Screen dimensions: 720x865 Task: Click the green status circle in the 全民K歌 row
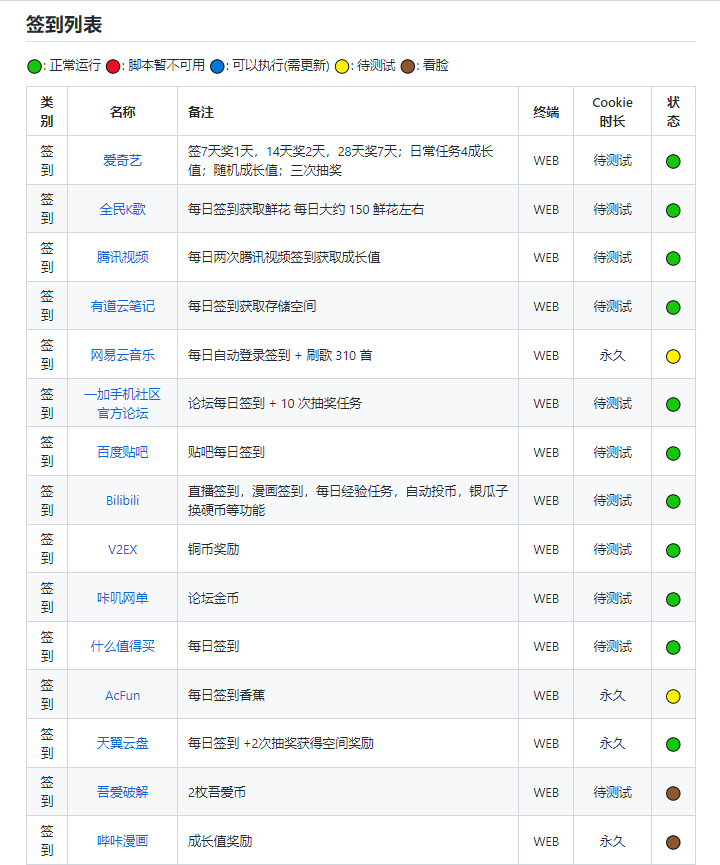[673, 210]
